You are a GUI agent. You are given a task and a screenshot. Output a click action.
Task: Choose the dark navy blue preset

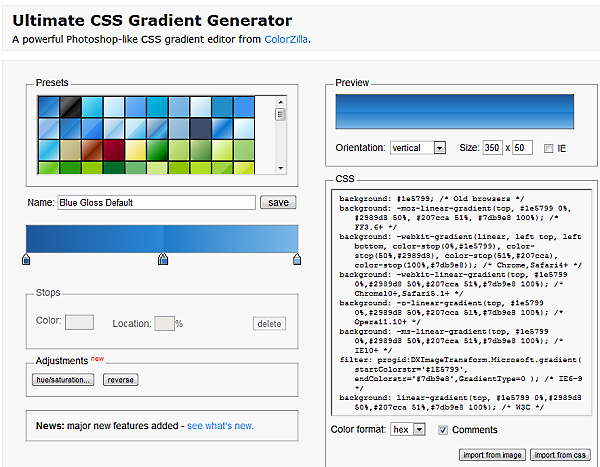pyautogui.click(x=200, y=129)
